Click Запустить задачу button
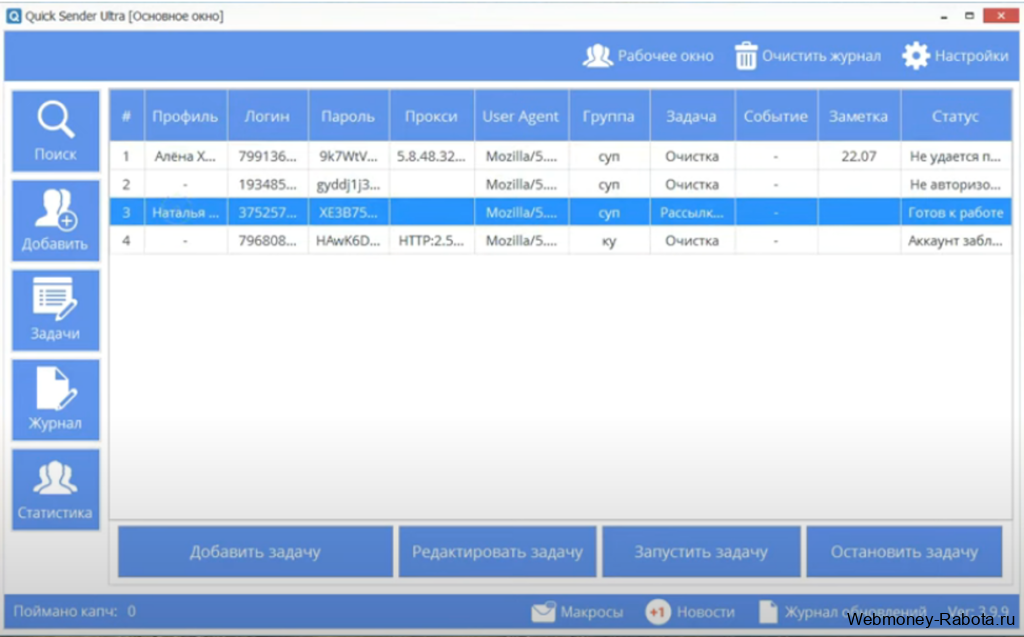 701,552
